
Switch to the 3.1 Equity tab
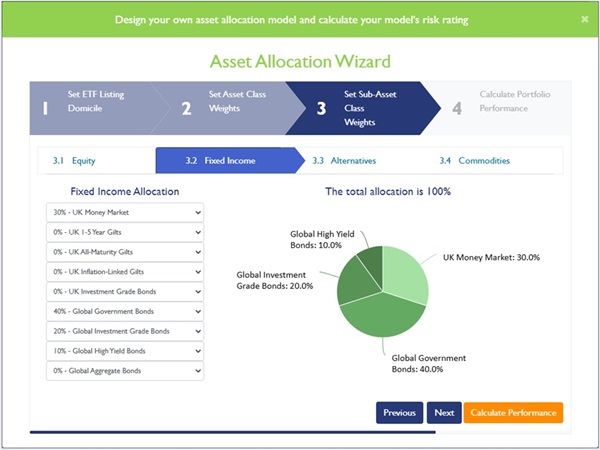point(95,160)
